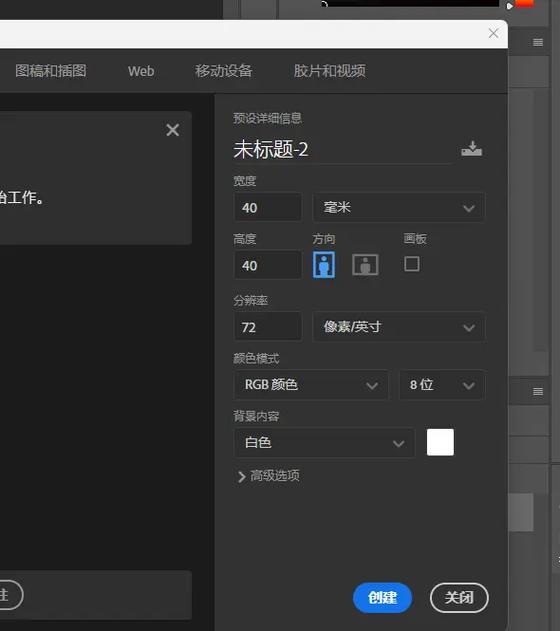The image size is (560, 631).
Task: Open the RGB 颜色 mode dropdown
Action: pyautogui.click(x=311, y=385)
